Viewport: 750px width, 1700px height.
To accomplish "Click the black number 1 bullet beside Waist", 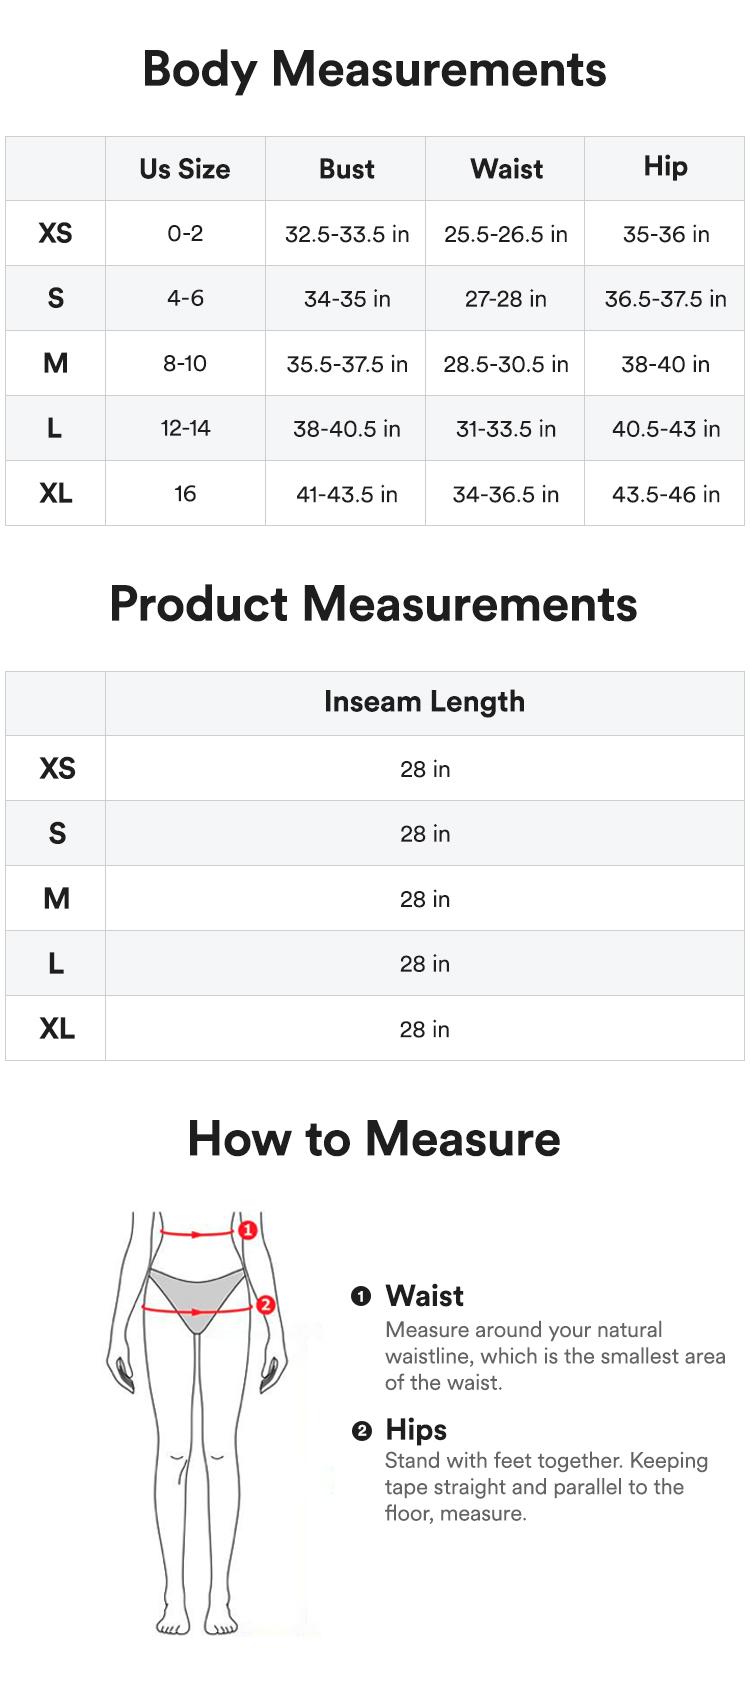I will pos(361,1296).
